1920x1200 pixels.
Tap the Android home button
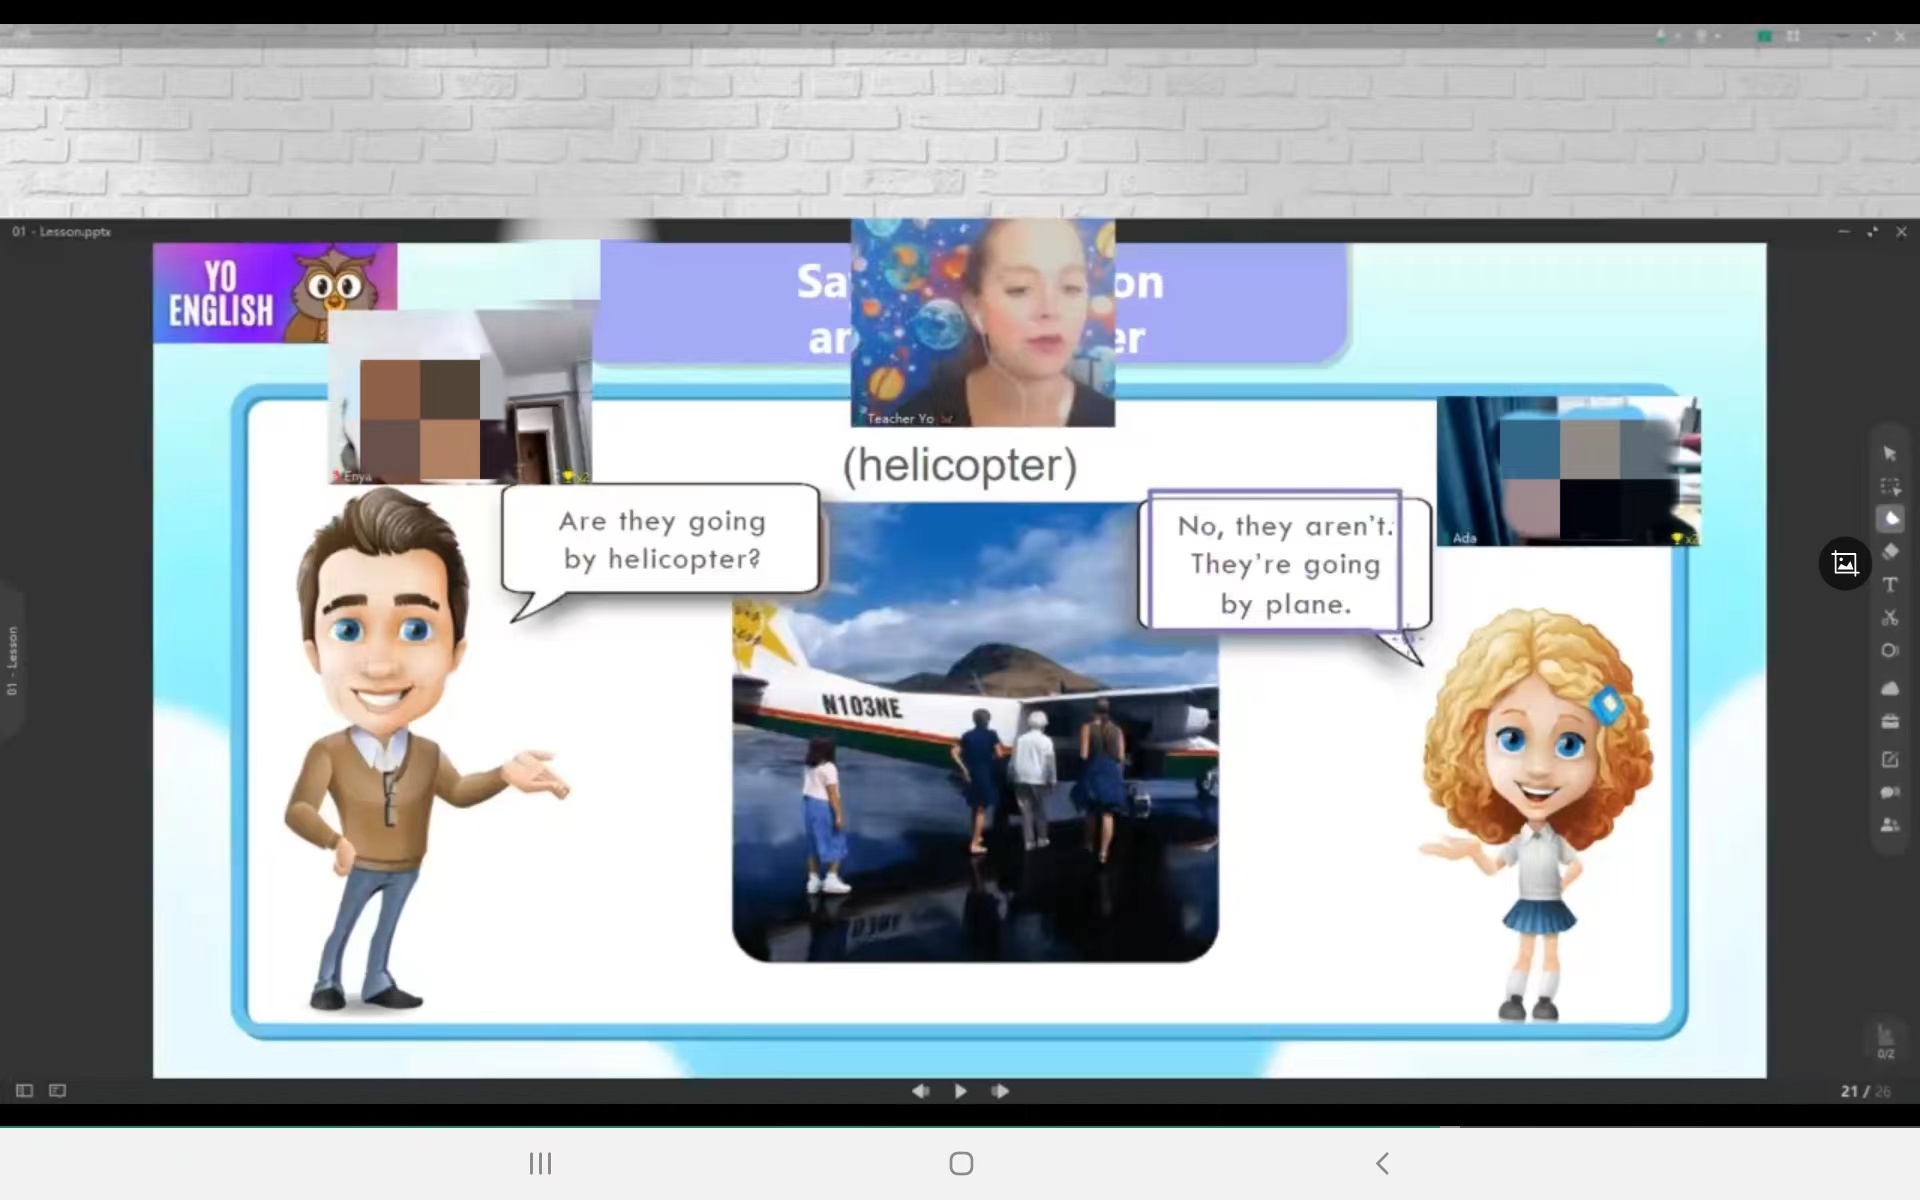click(x=961, y=1163)
